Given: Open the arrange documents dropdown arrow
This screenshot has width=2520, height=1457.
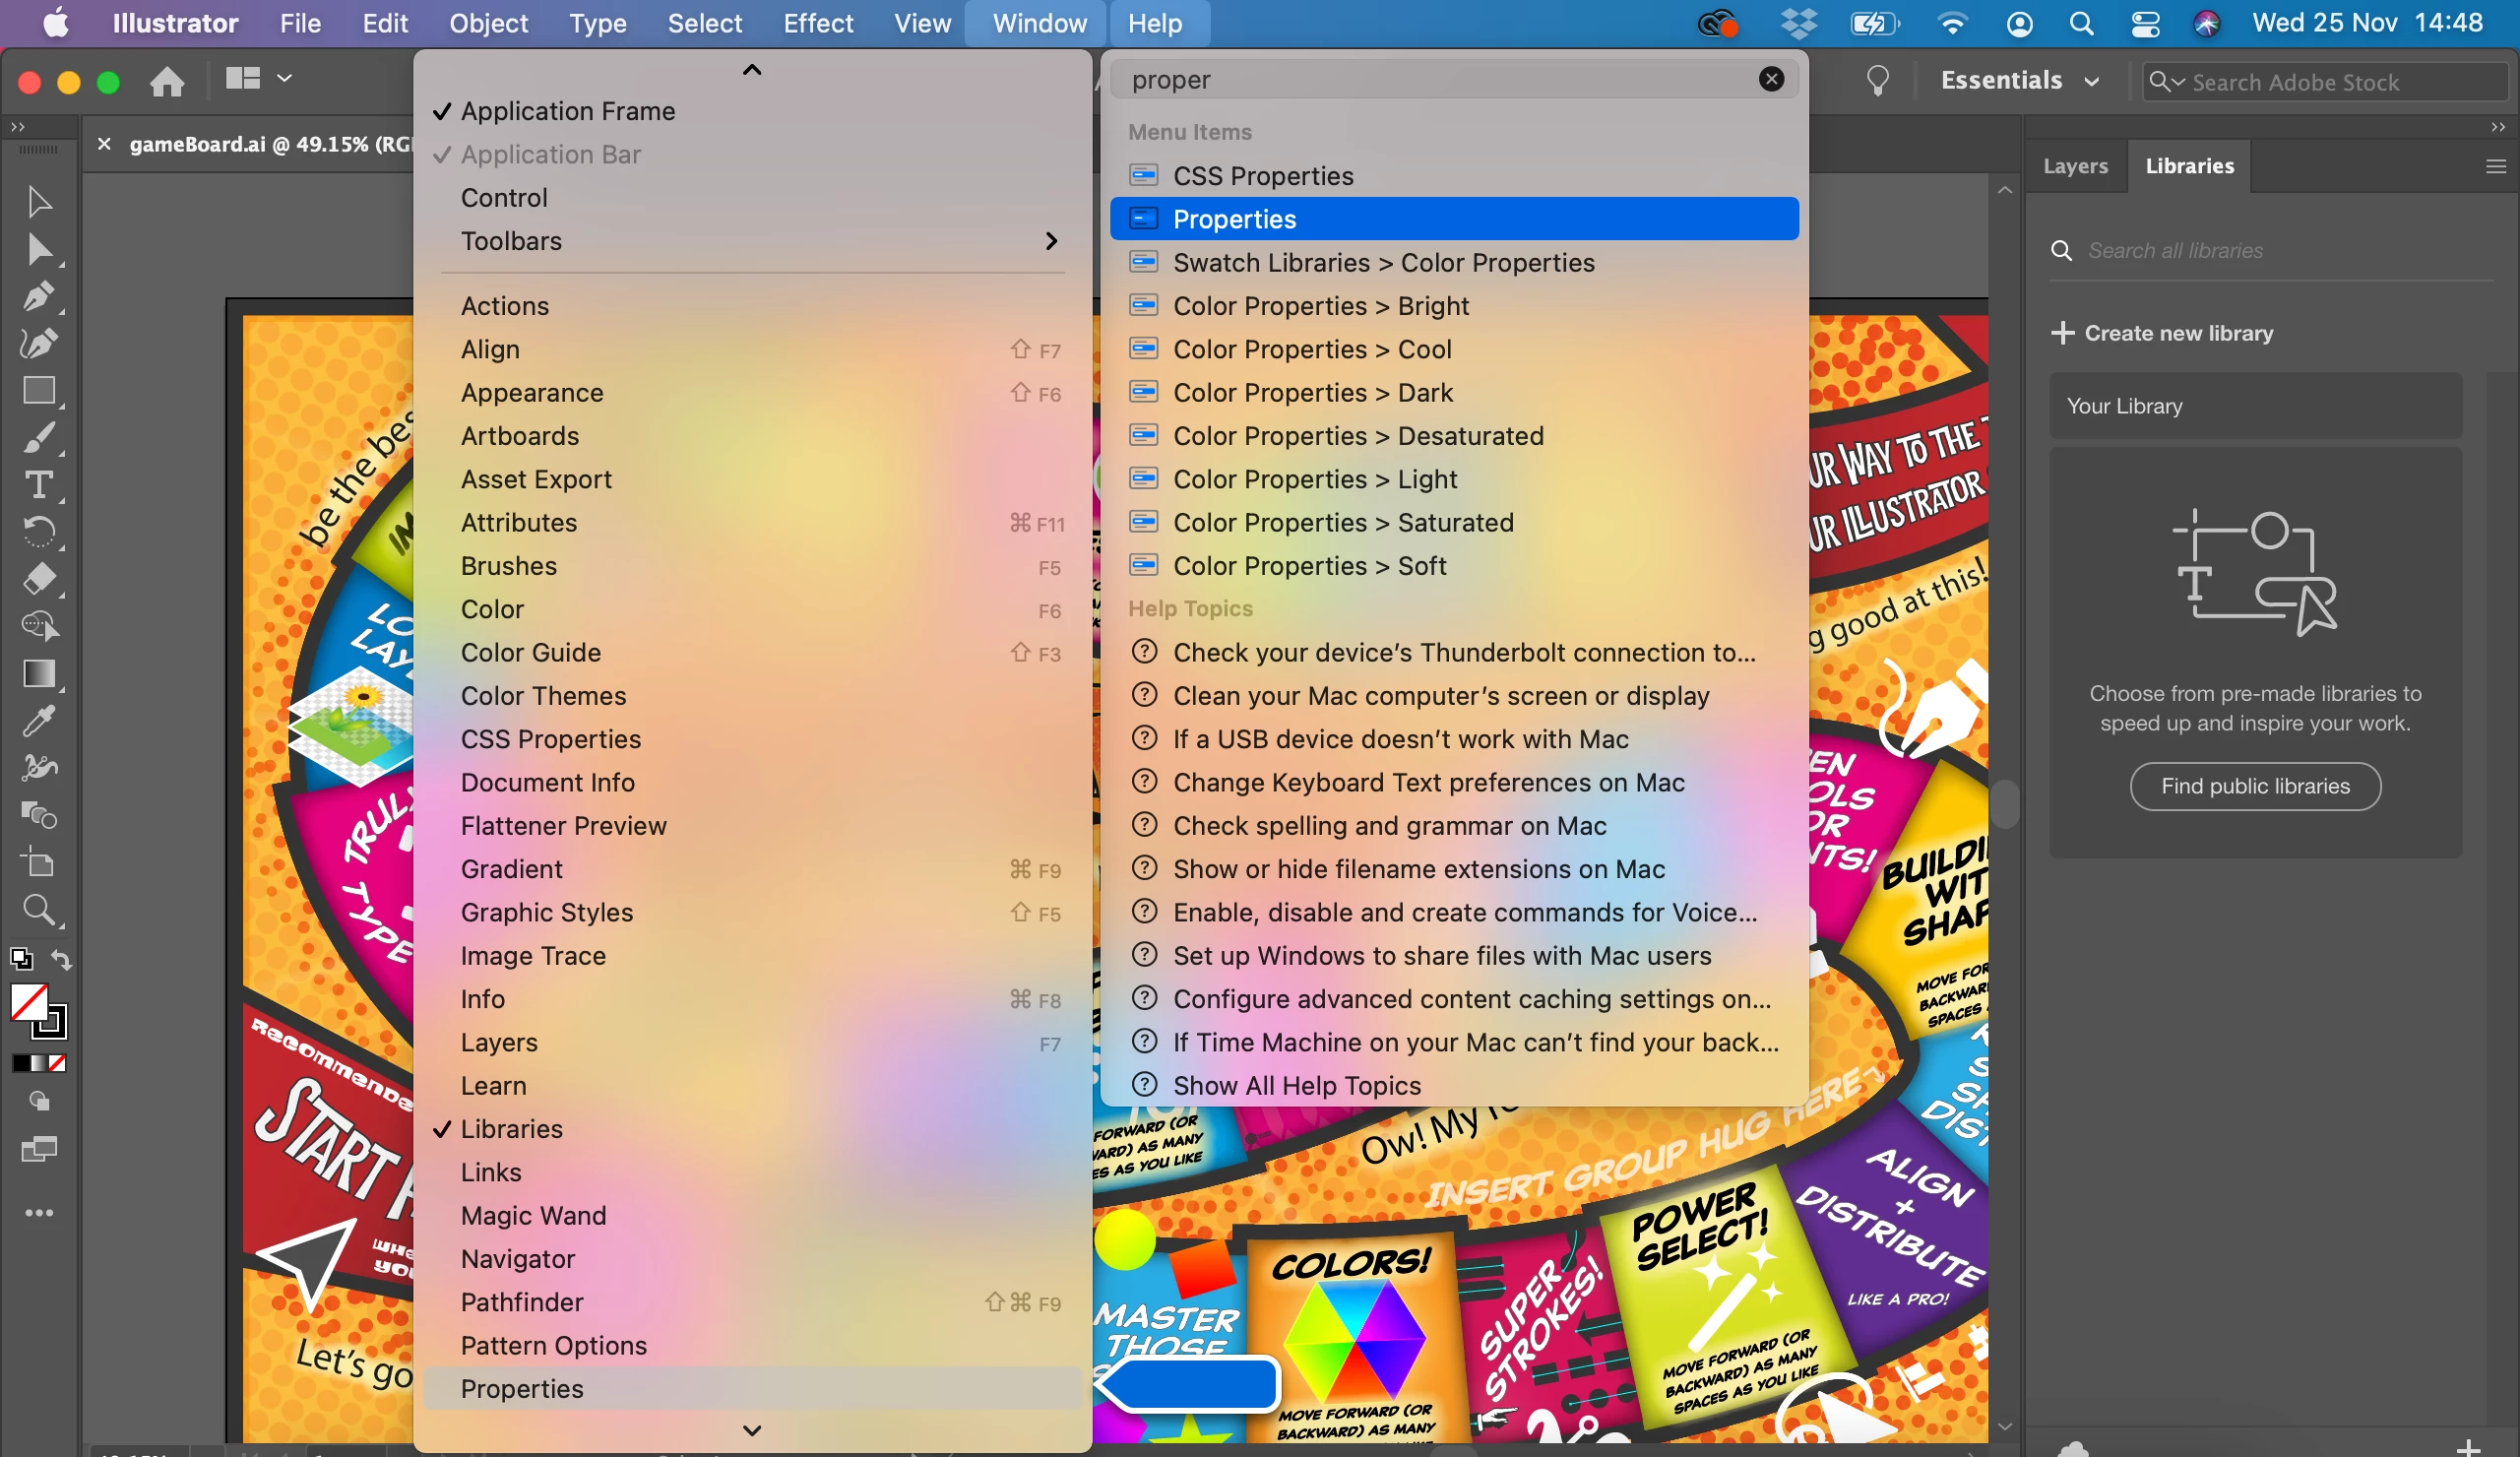Looking at the screenshot, I should (284, 79).
